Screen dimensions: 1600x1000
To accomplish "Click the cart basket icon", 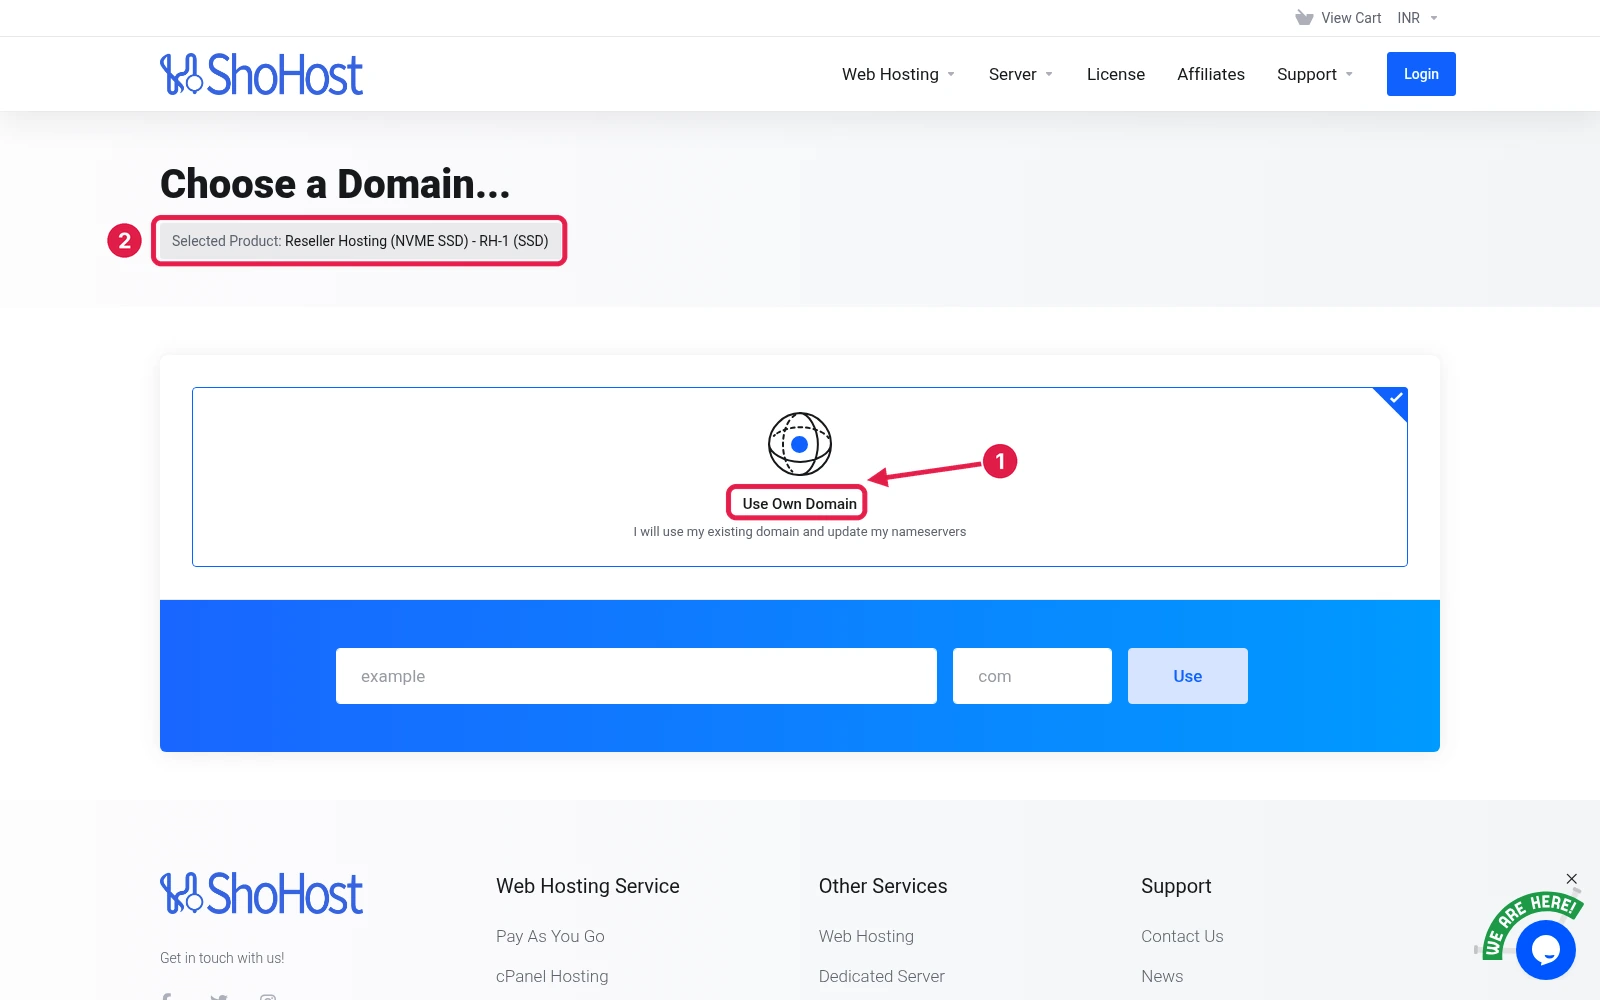I will [x=1304, y=18].
